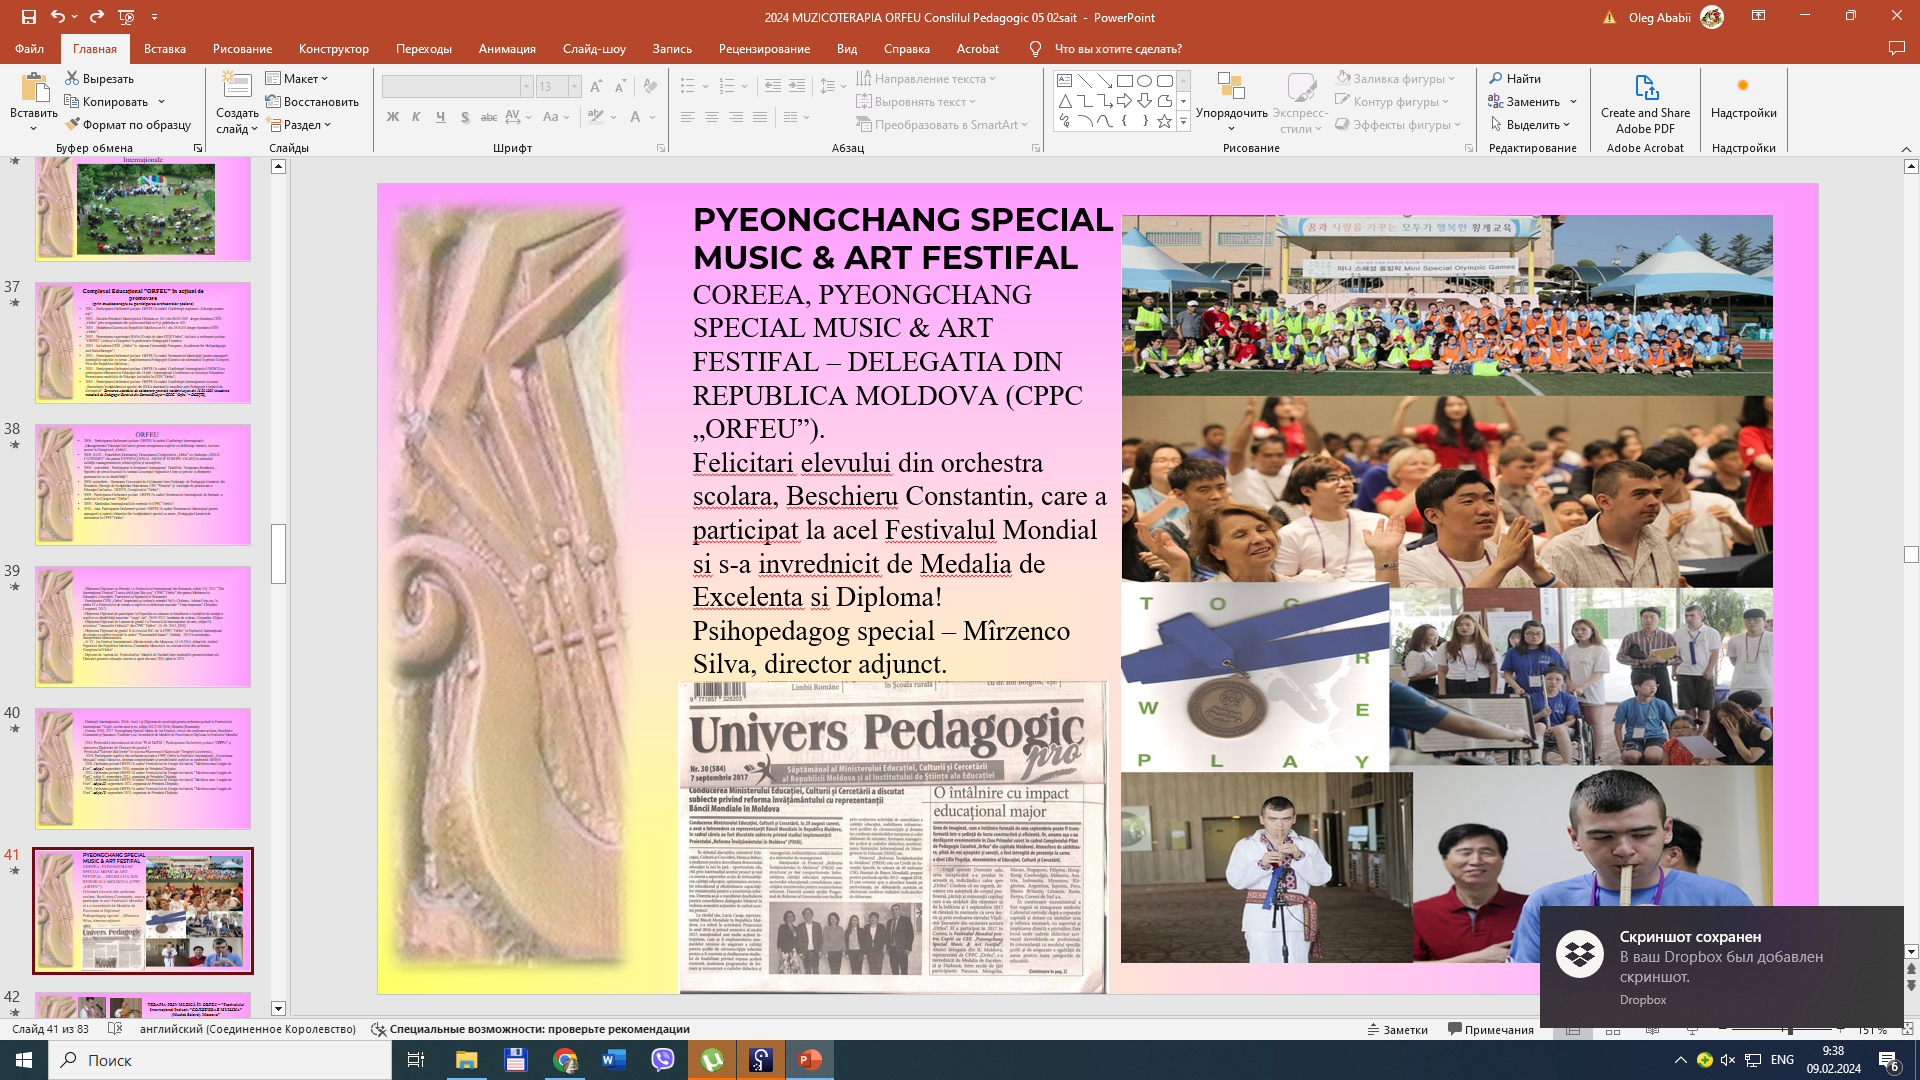Expand the Выделить select menu
Screen dimensions: 1920x1080
[1530, 124]
